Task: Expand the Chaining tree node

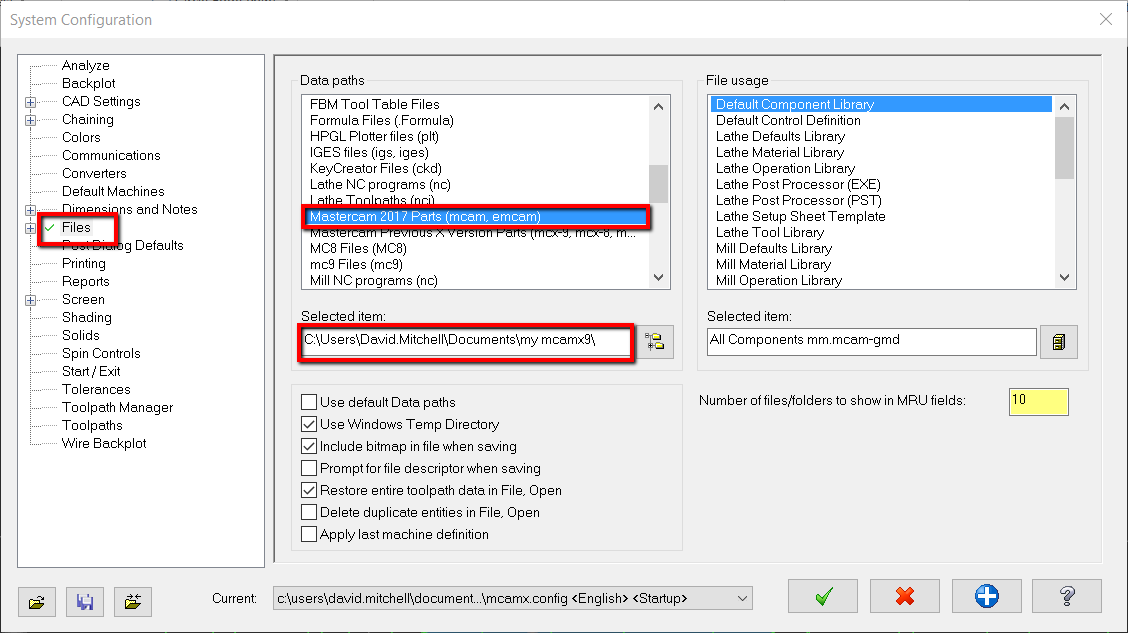Action: (30, 120)
